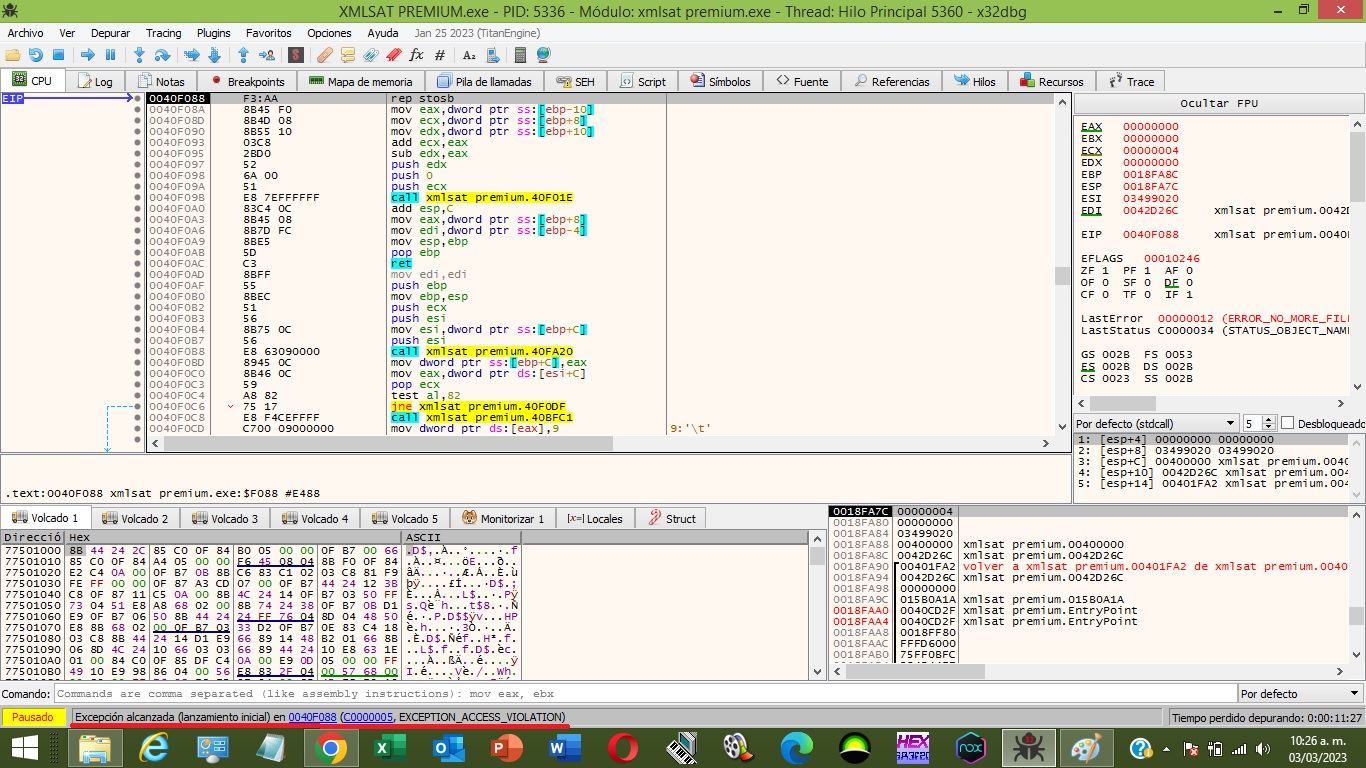Focus the Comando input field
This screenshot has height=768, width=1366.
(645, 693)
